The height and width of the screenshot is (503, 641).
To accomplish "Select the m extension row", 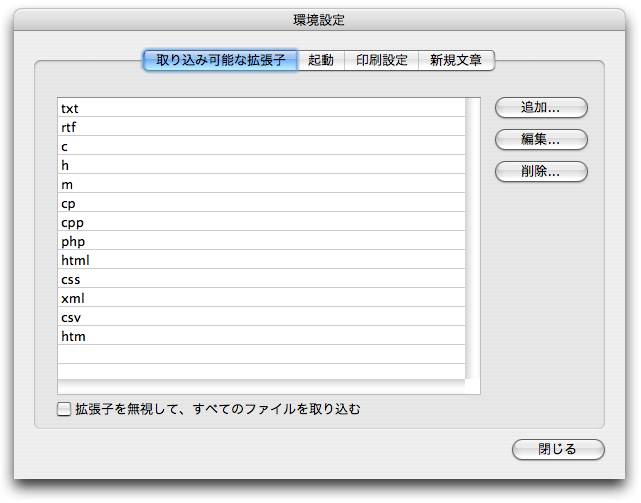I will (260, 184).
